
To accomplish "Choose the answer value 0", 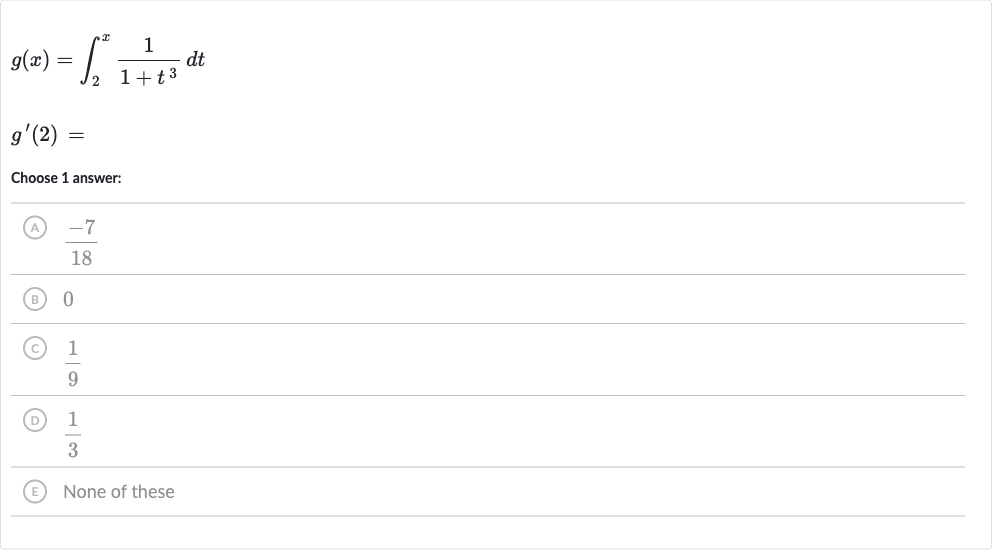I will point(68,299).
